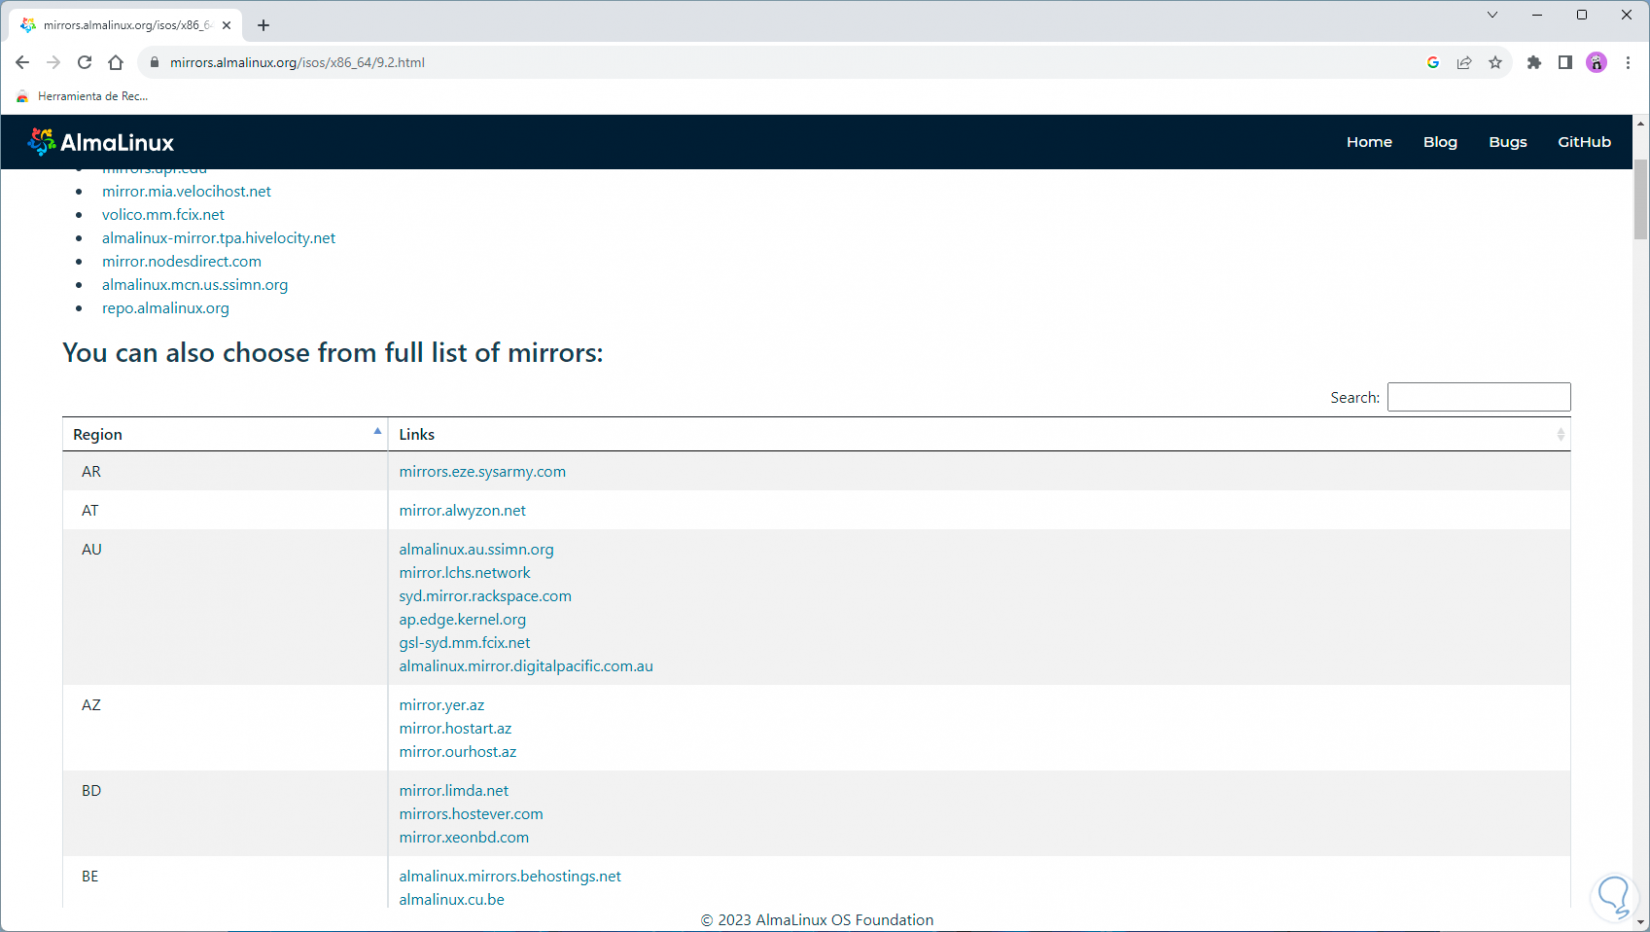Open the Chrome profile avatar
The height and width of the screenshot is (932, 1650).
pyautogui.click(x=1597, y=62)
